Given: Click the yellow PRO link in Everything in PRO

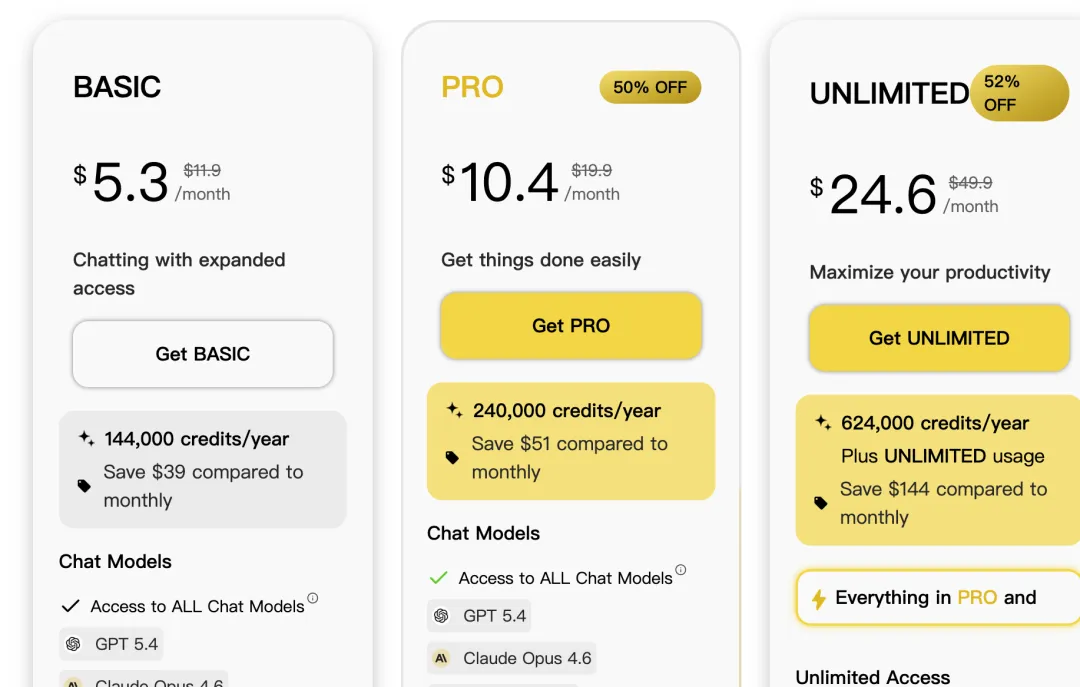Looking at the screenshot, I should click(977, 598).
